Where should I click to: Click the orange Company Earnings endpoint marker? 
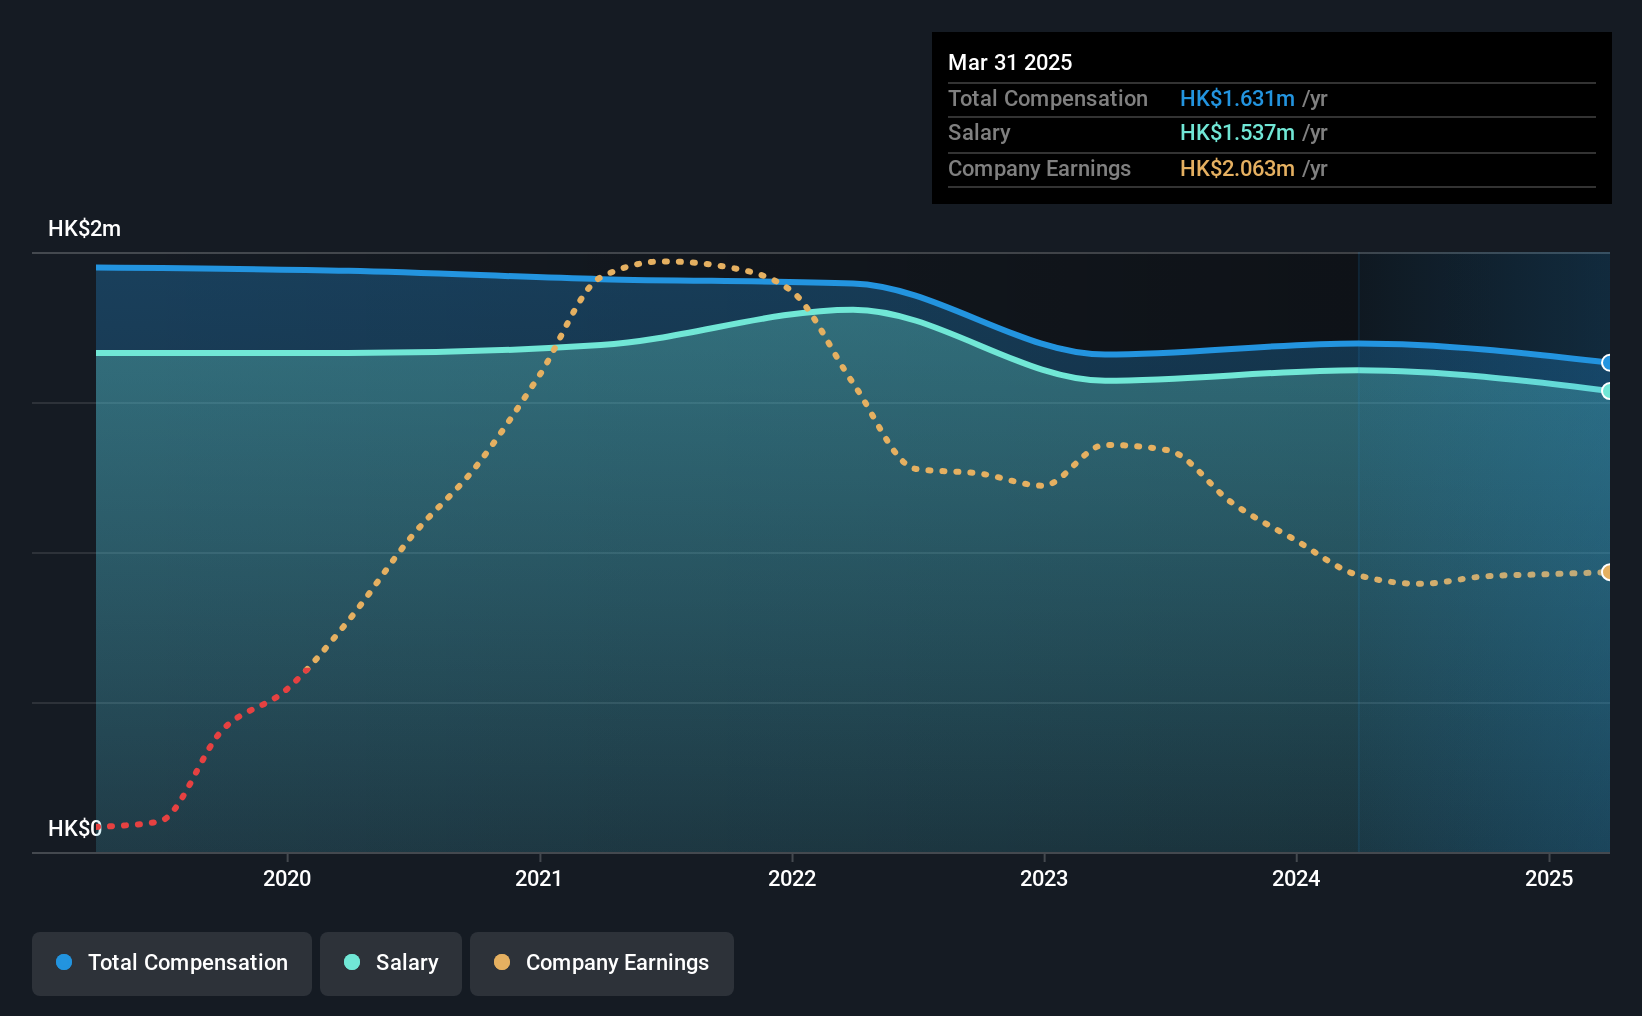[x=1607, y=572]
